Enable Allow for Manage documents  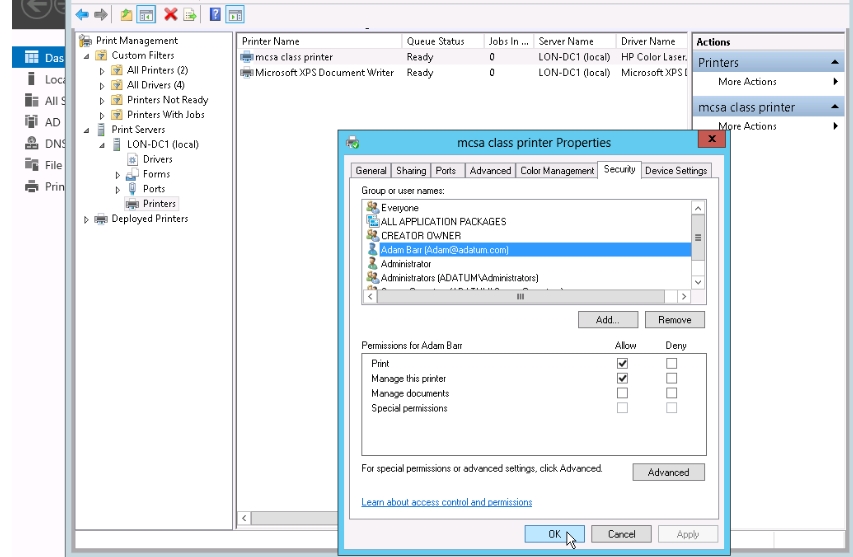(x=622, y=393)
